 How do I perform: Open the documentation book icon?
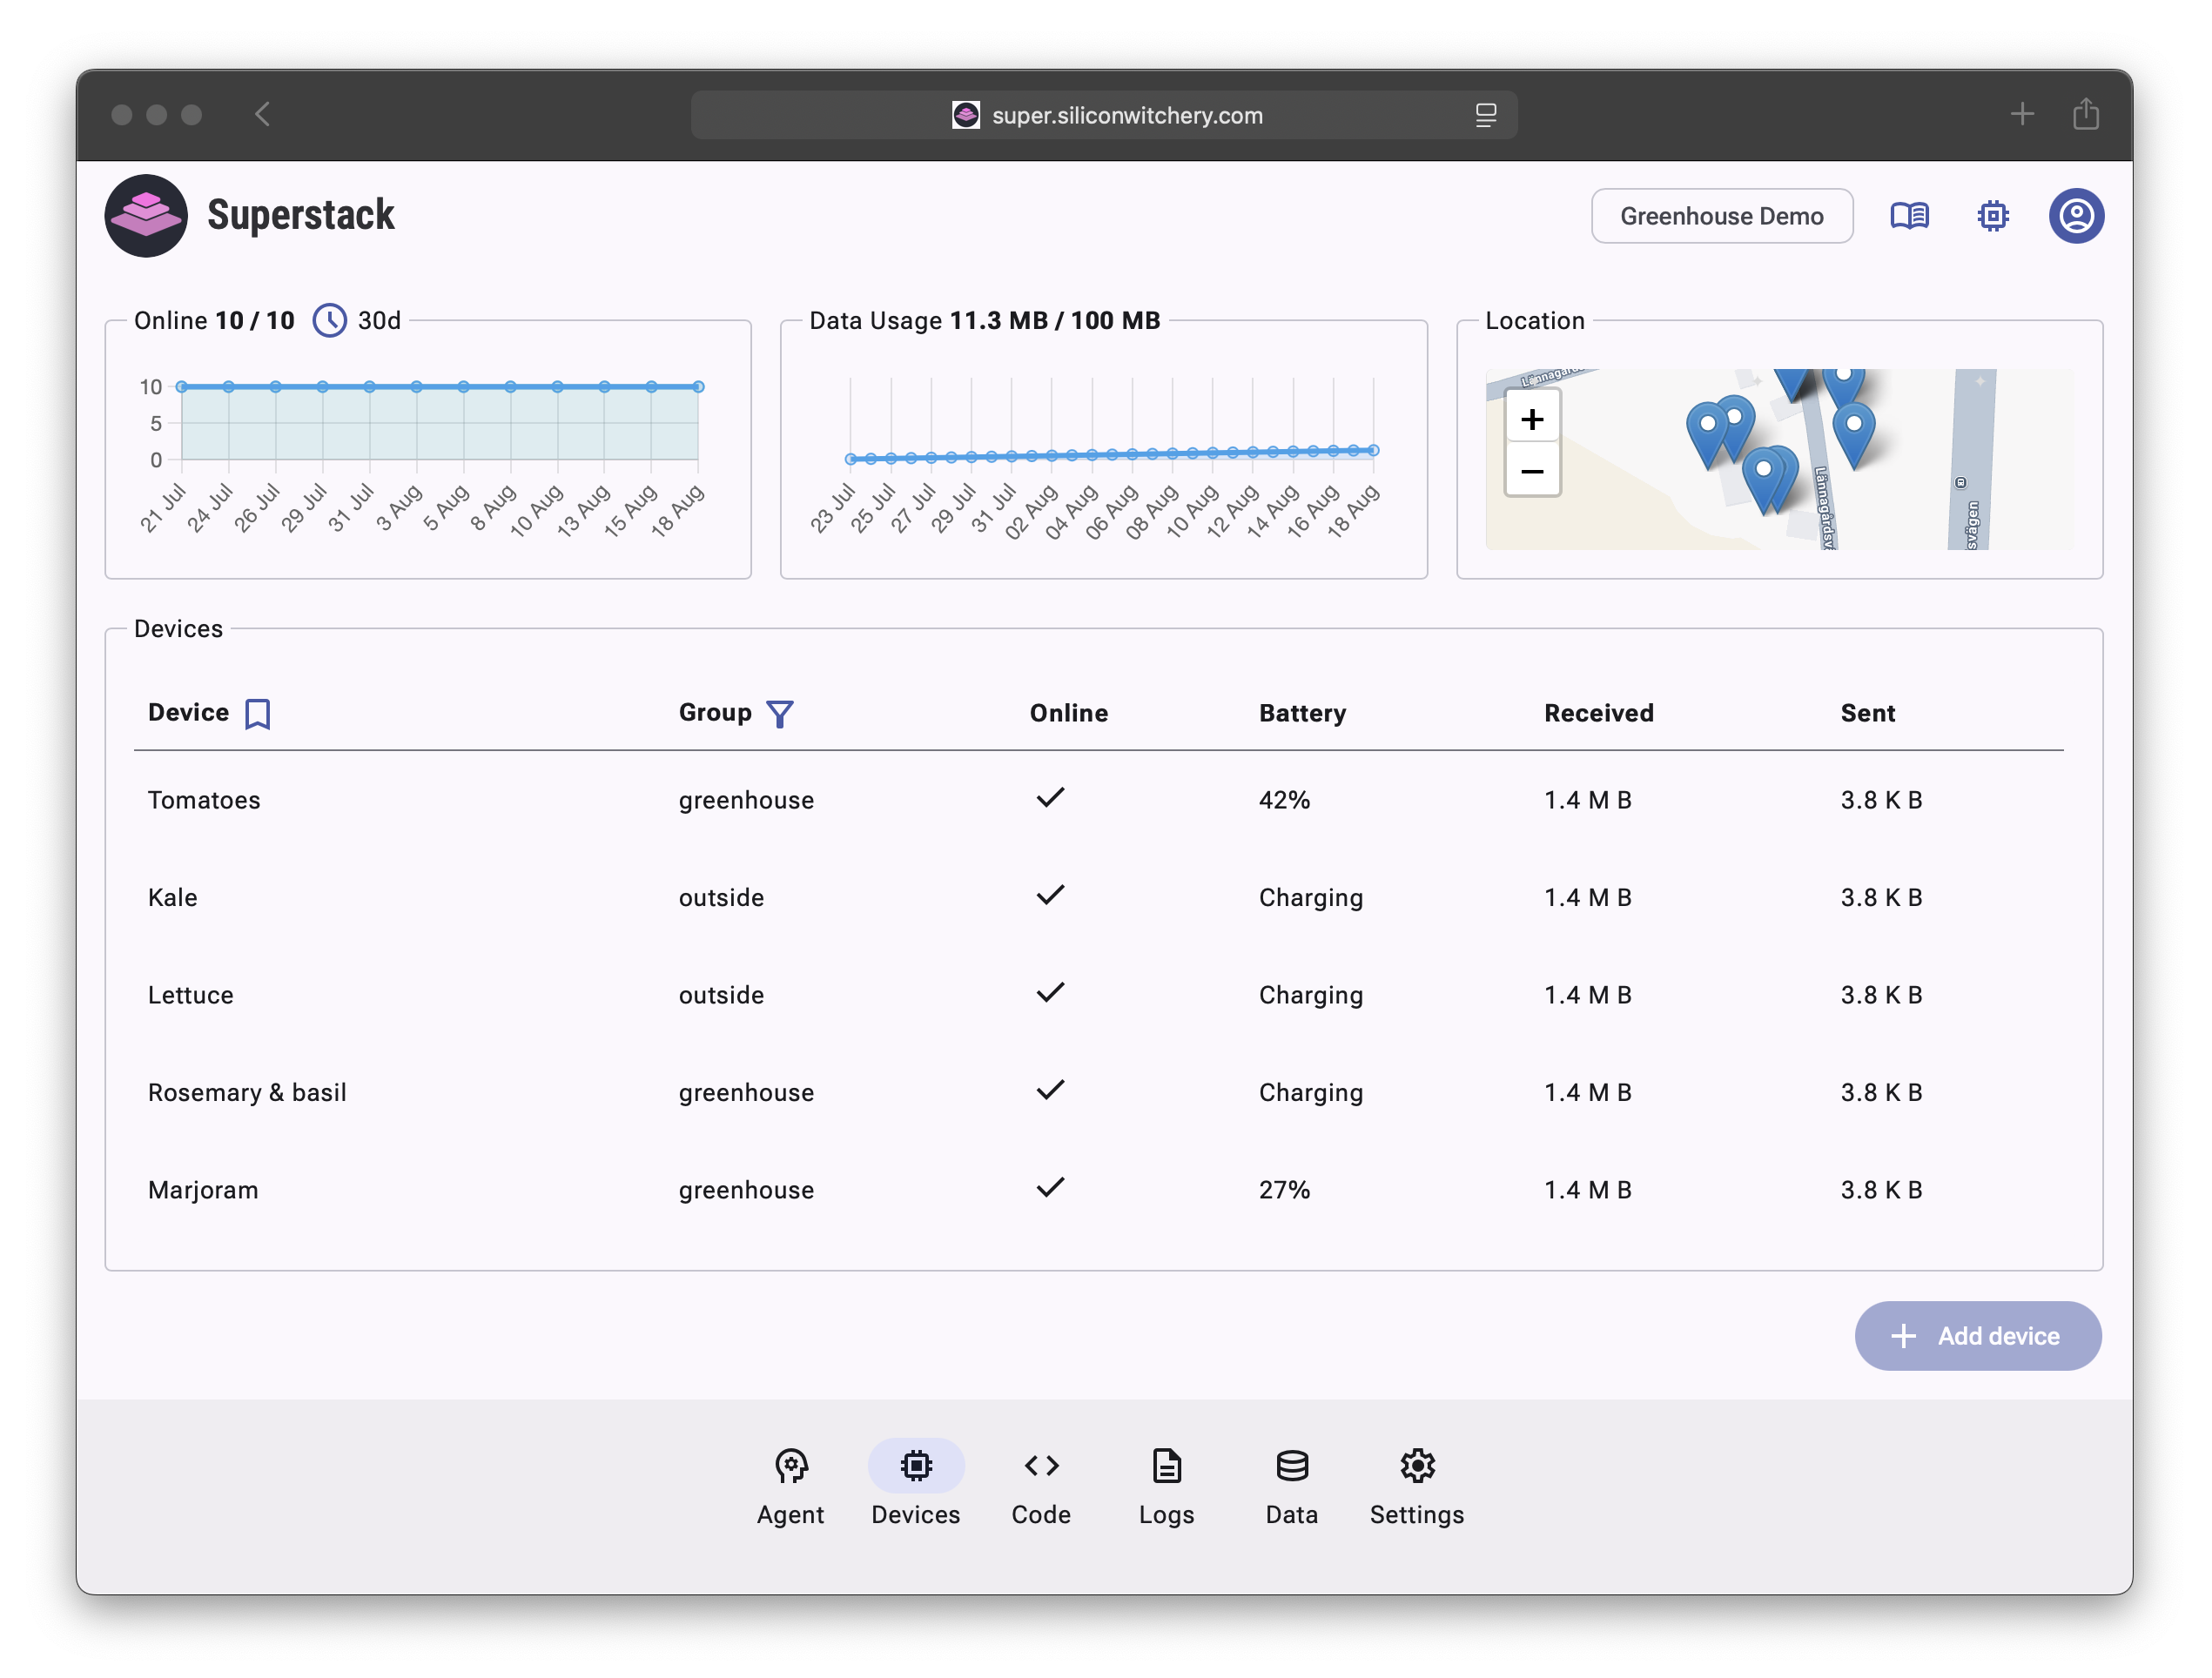click(x=1909, y=216)
